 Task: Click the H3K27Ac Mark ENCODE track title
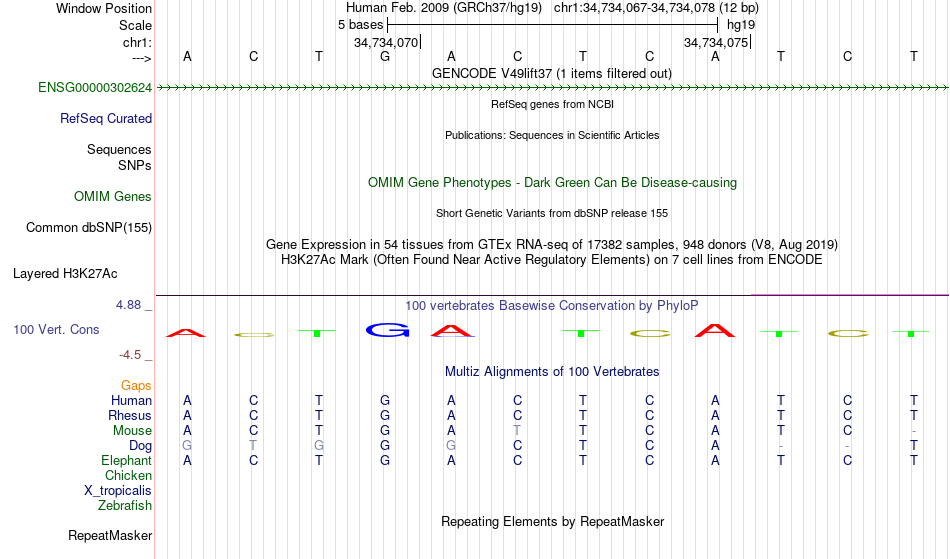(552, 260)
